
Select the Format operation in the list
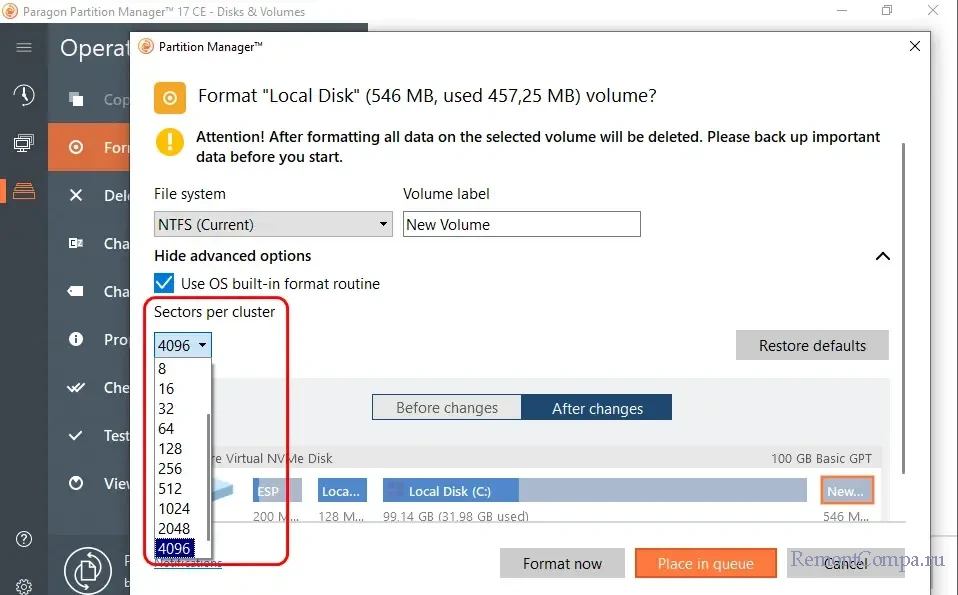(89, 147)
